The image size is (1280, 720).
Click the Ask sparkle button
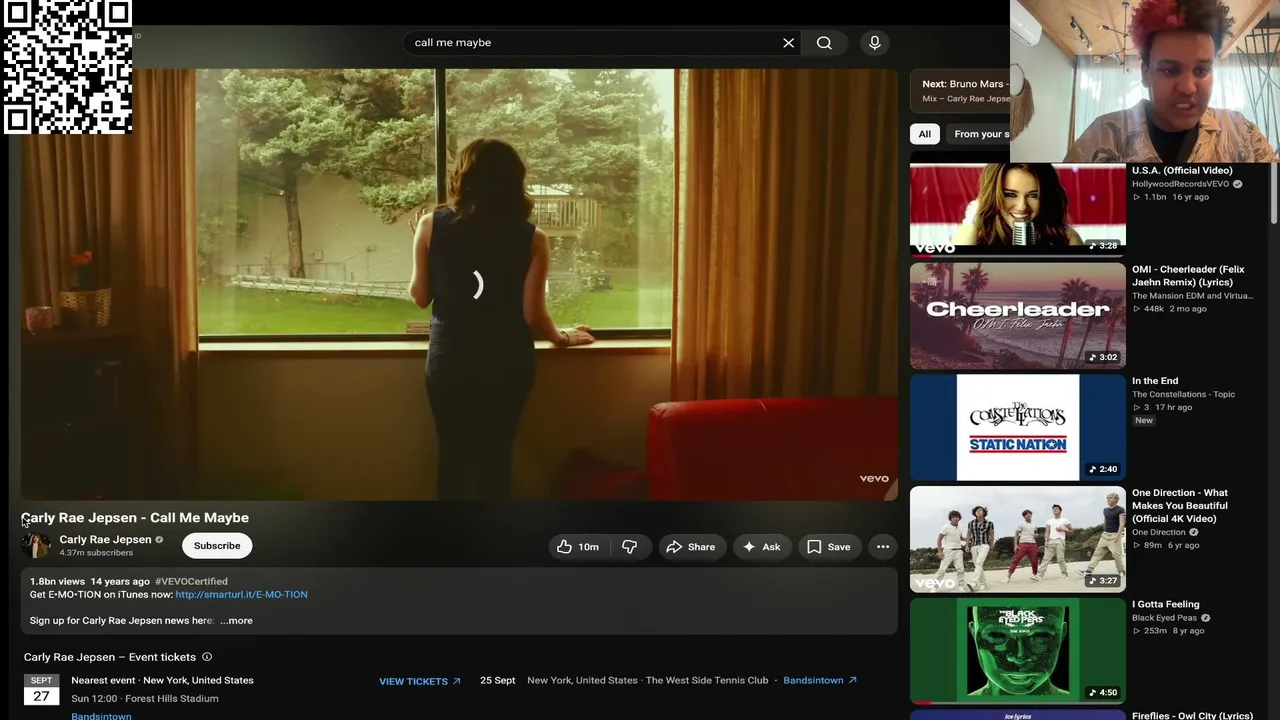click(x=762, y=547)
